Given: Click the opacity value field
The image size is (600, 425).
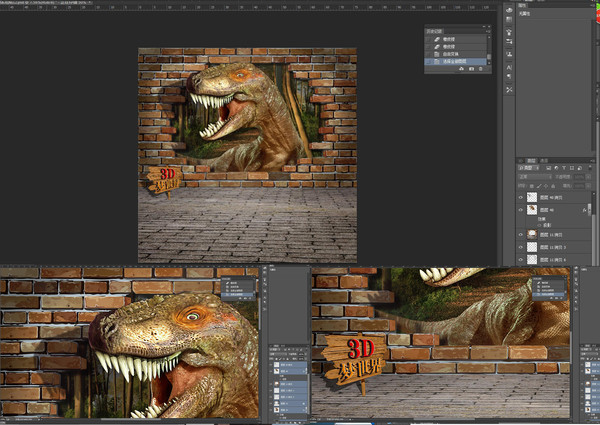Looking at the screenshot, I should coord(579,177).
